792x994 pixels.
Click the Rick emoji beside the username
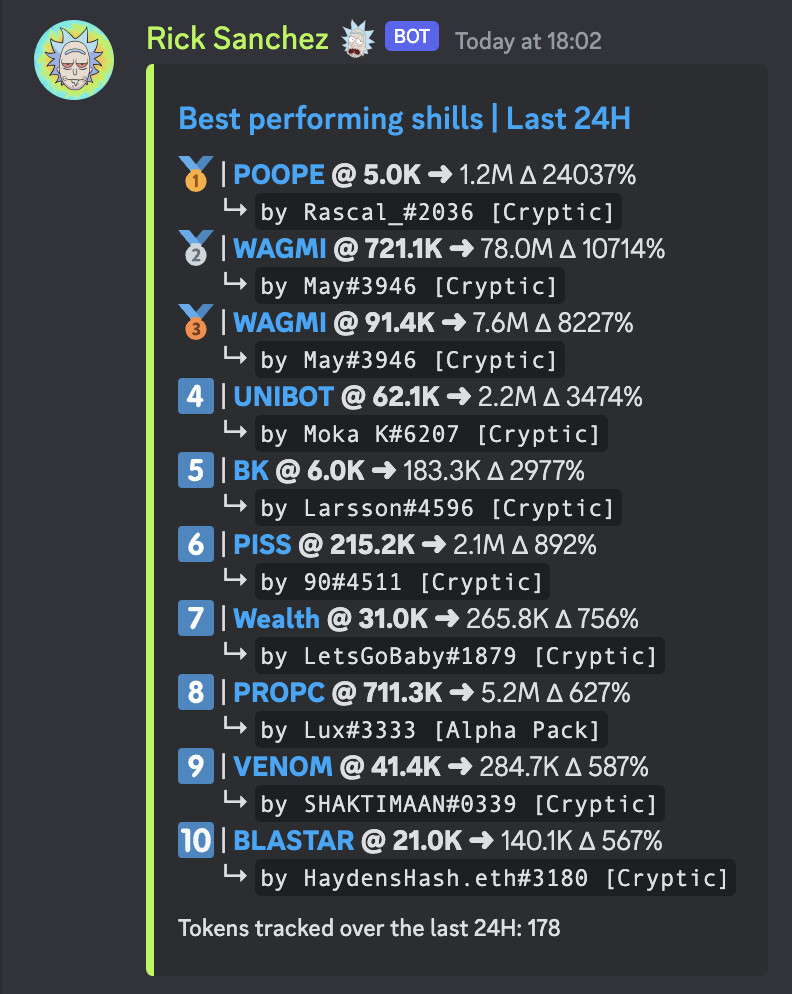click(359, 39)
